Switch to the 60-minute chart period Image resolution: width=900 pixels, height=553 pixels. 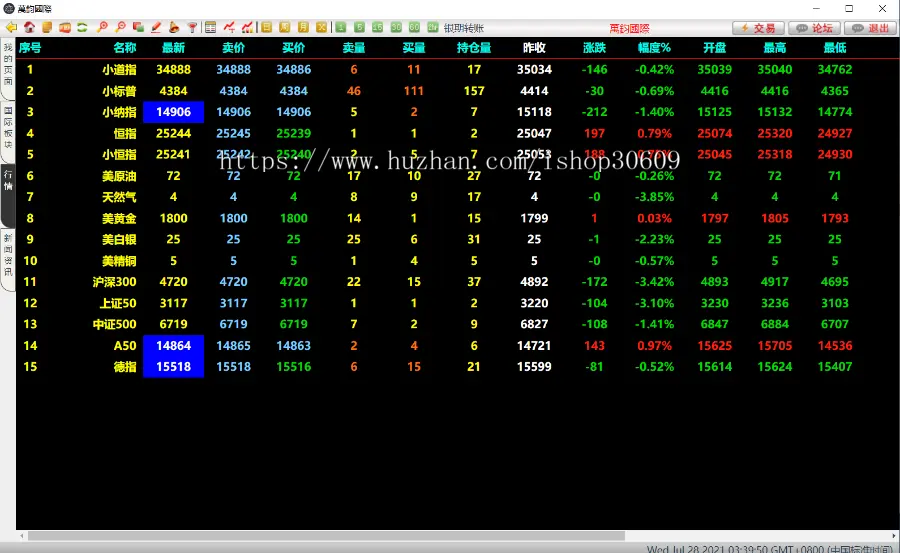pos(414,27)
